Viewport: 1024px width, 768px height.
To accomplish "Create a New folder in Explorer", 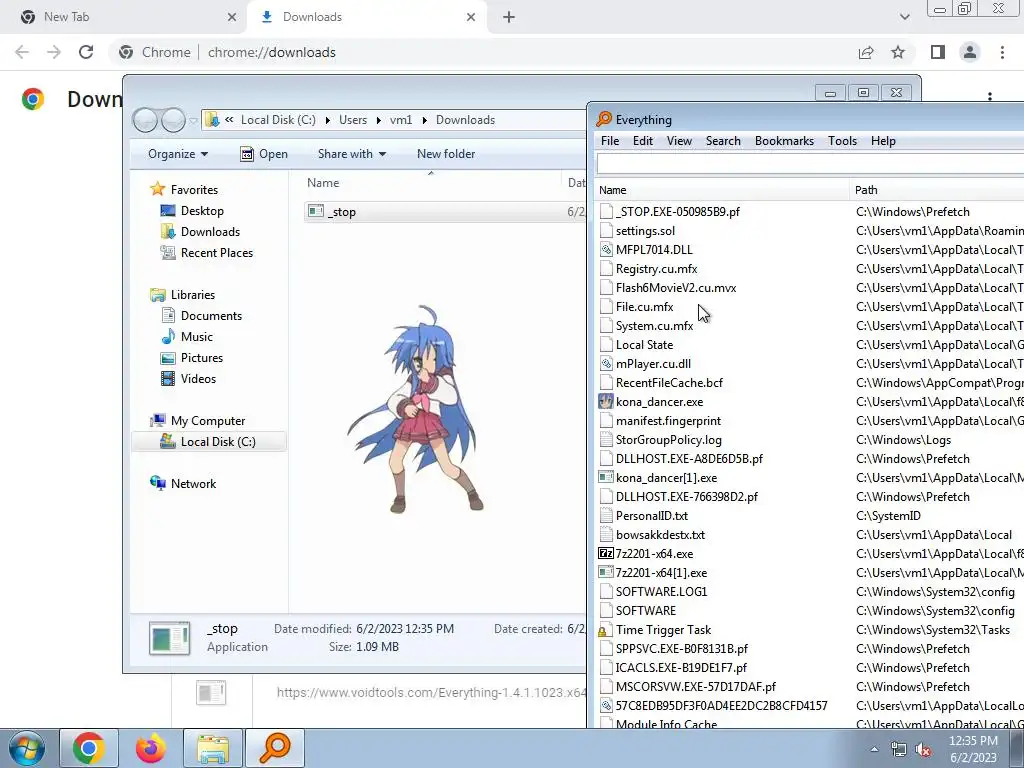I will [446, 154].
